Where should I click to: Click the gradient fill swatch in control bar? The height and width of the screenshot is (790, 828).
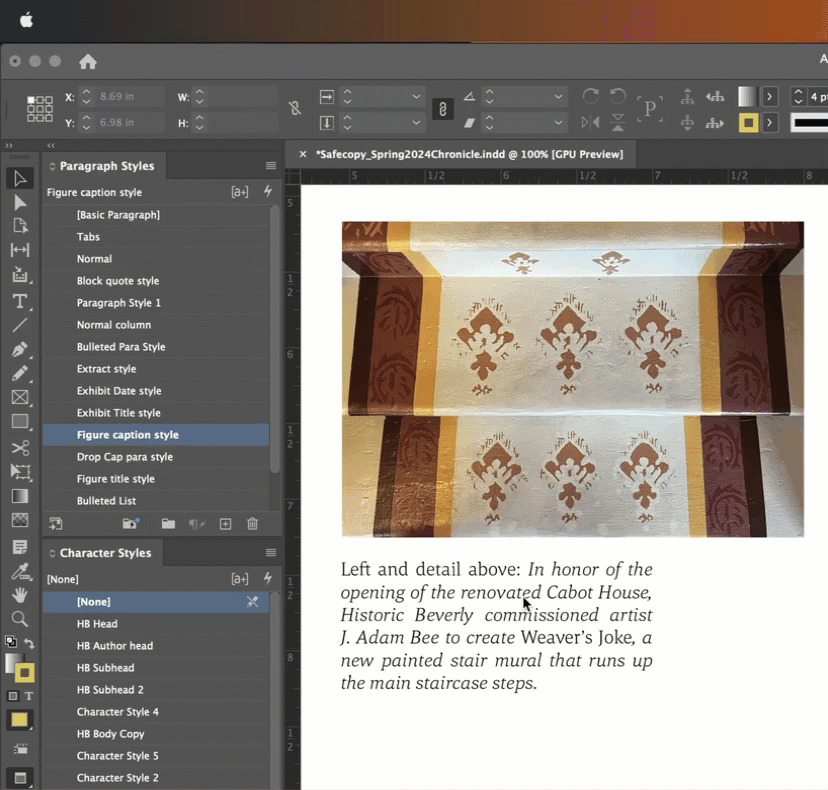point(747,97)
